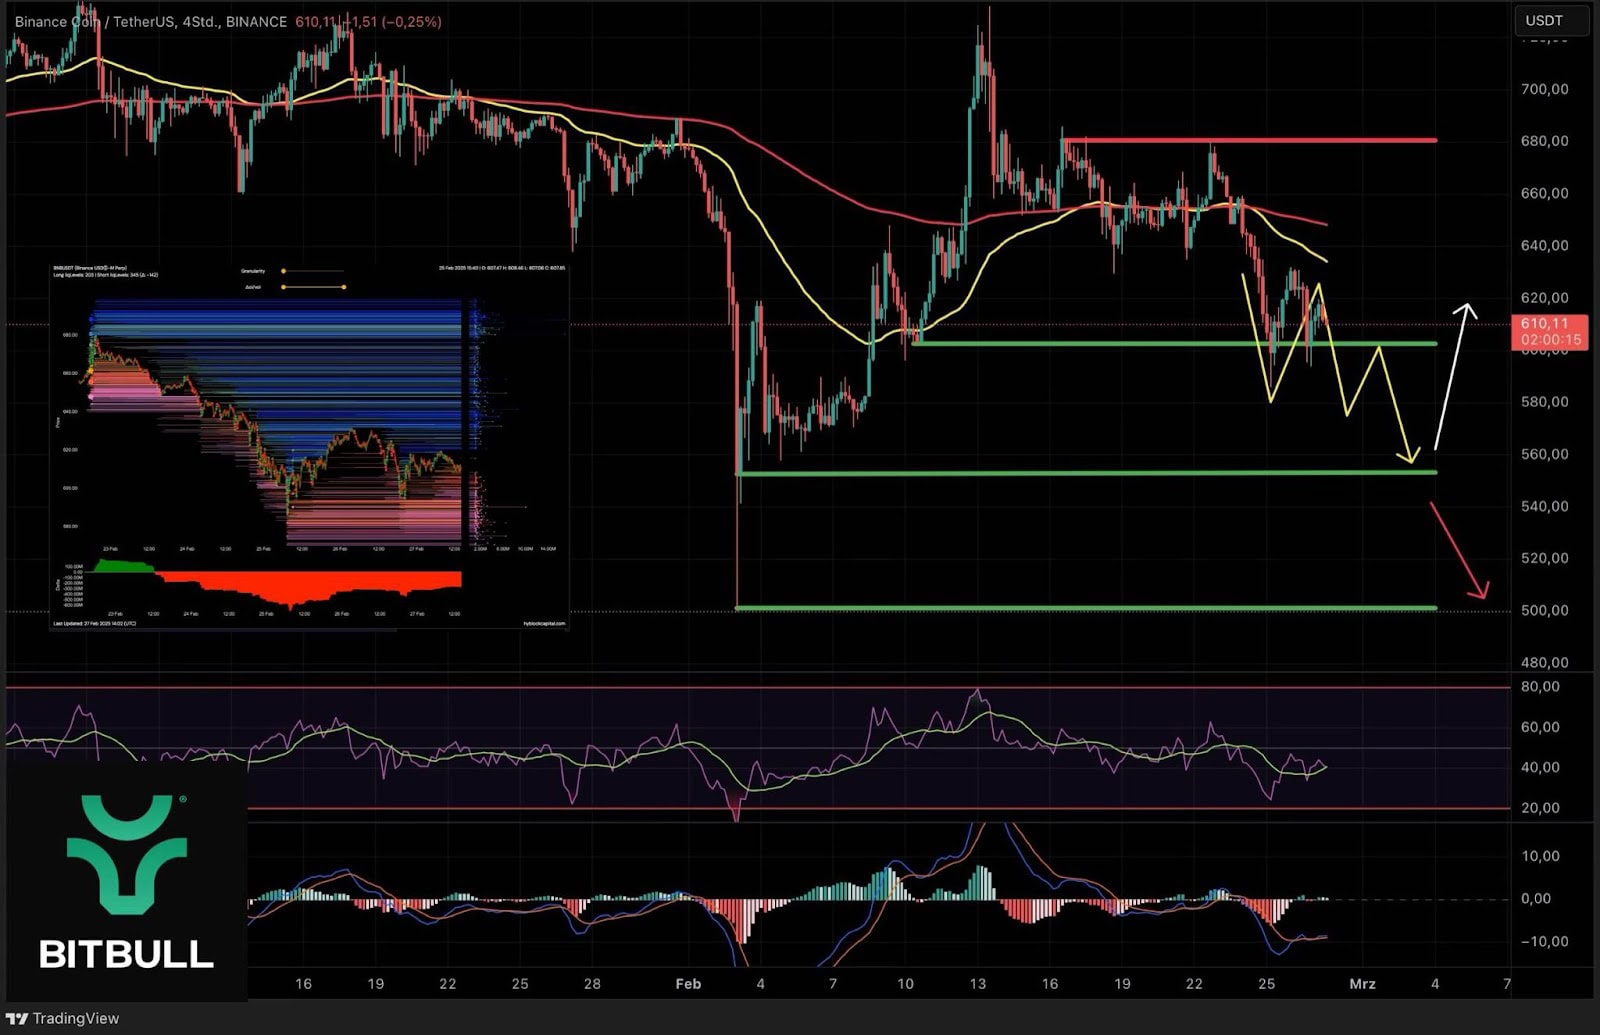Adjust the Granularity slider handle
Screen dimensions: 1600x1035
[x=283, y=271]
